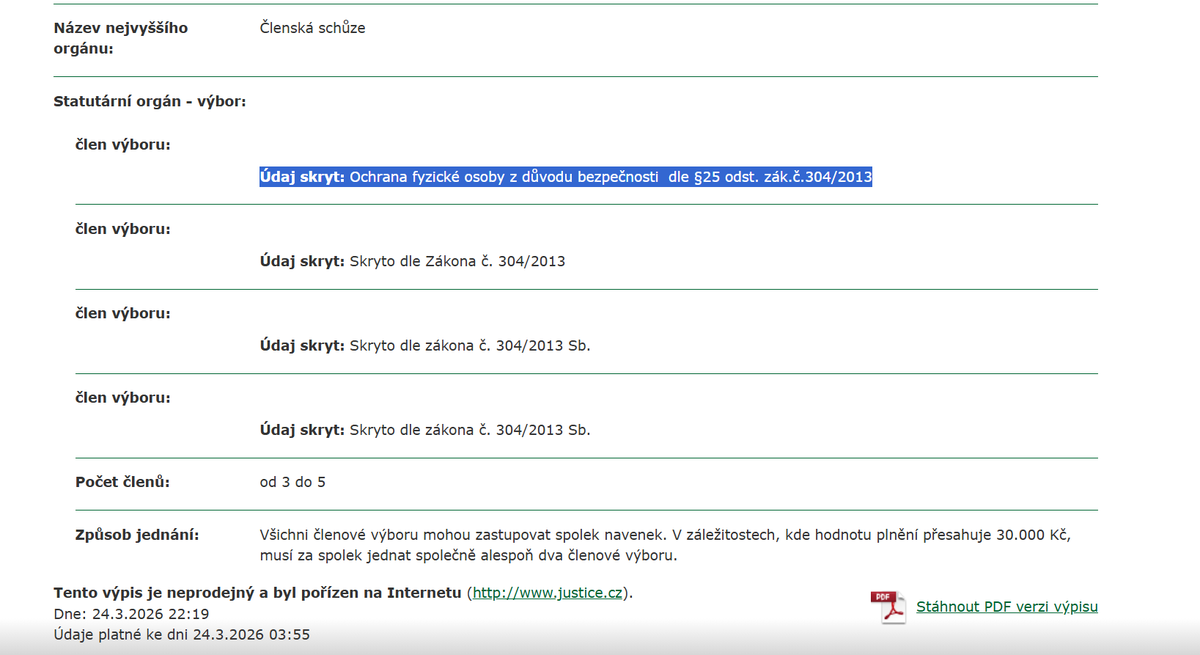The image size is (1200, 655).
Task: Follow the http://www.justice.cz link
Action: [549, 593]
